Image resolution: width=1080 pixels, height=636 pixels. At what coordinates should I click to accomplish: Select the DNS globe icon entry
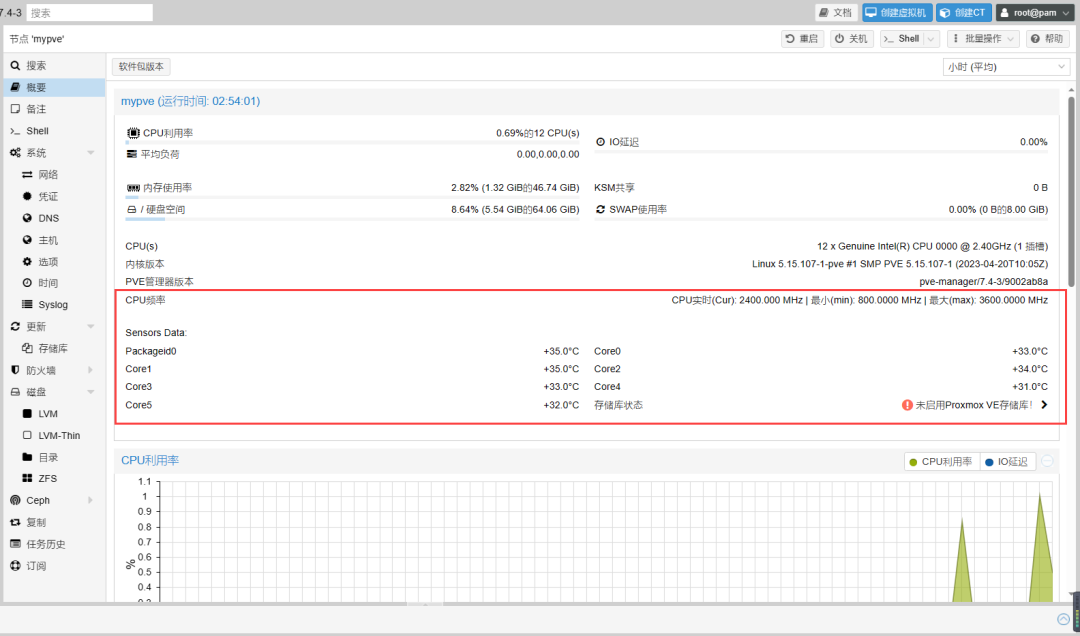point(28,218)
